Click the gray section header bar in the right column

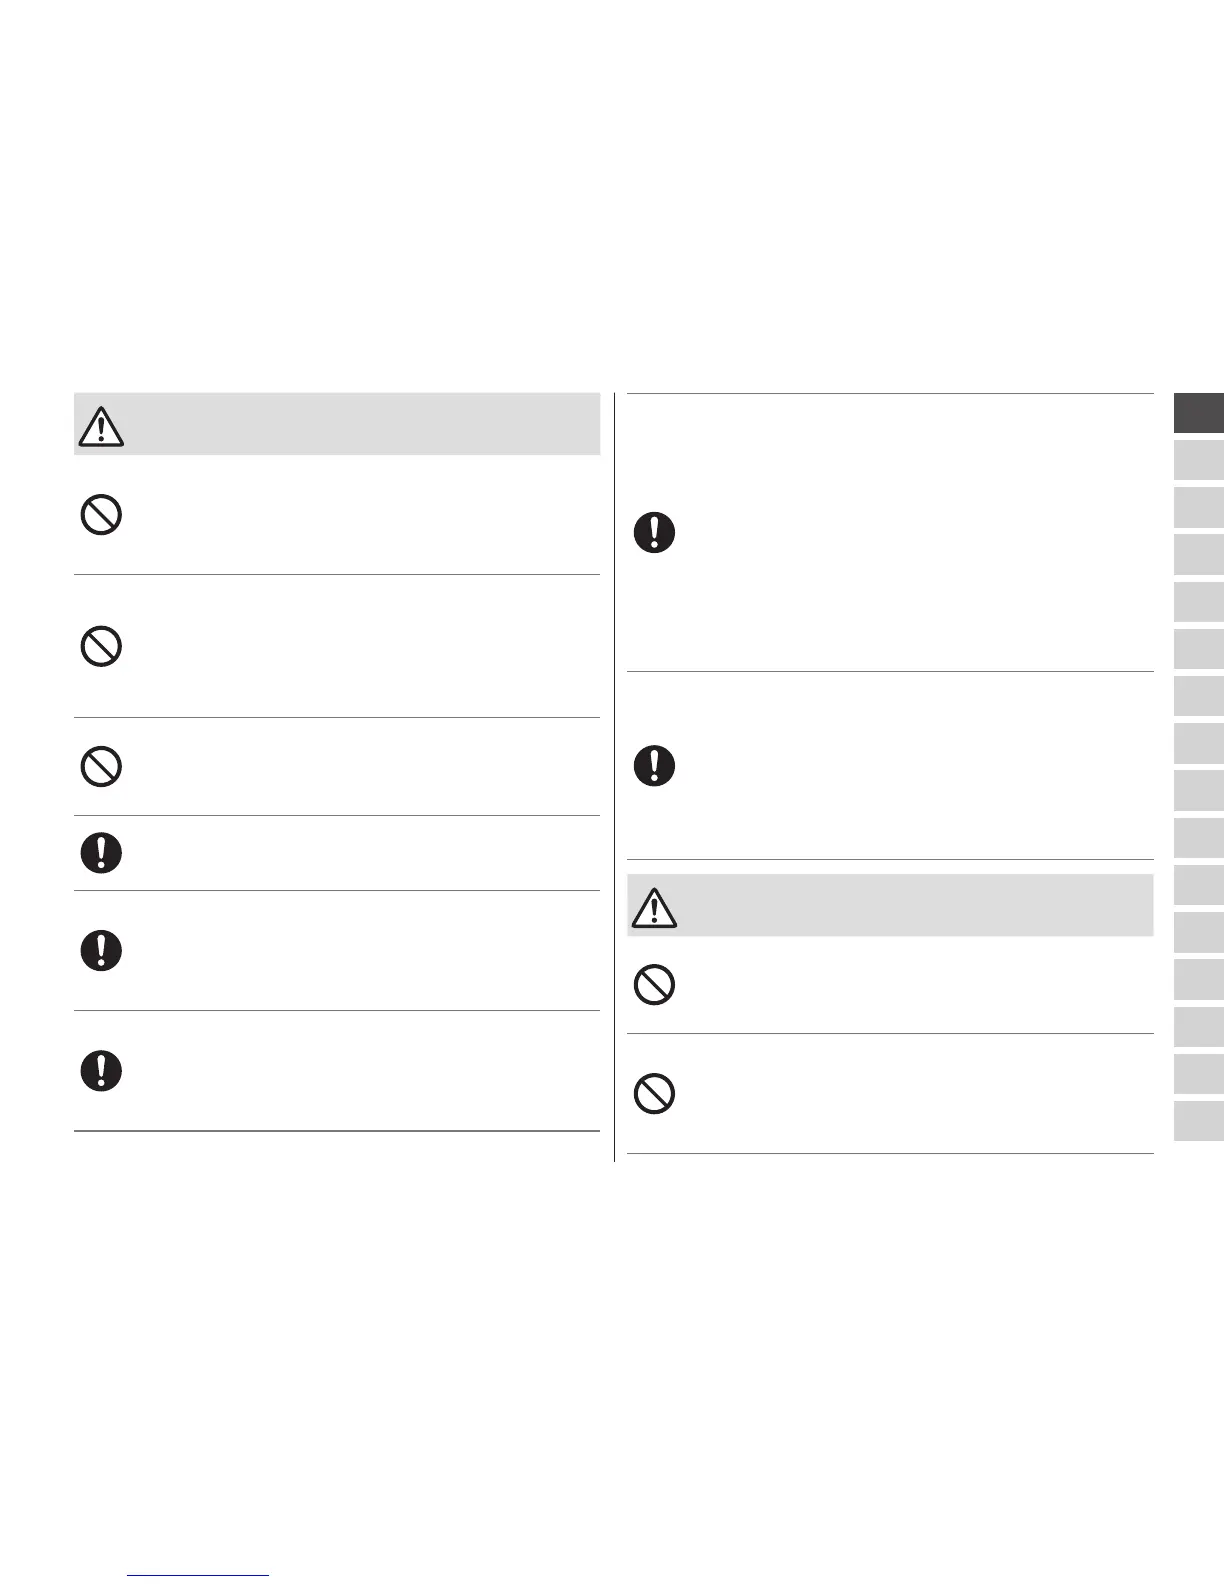890,906
